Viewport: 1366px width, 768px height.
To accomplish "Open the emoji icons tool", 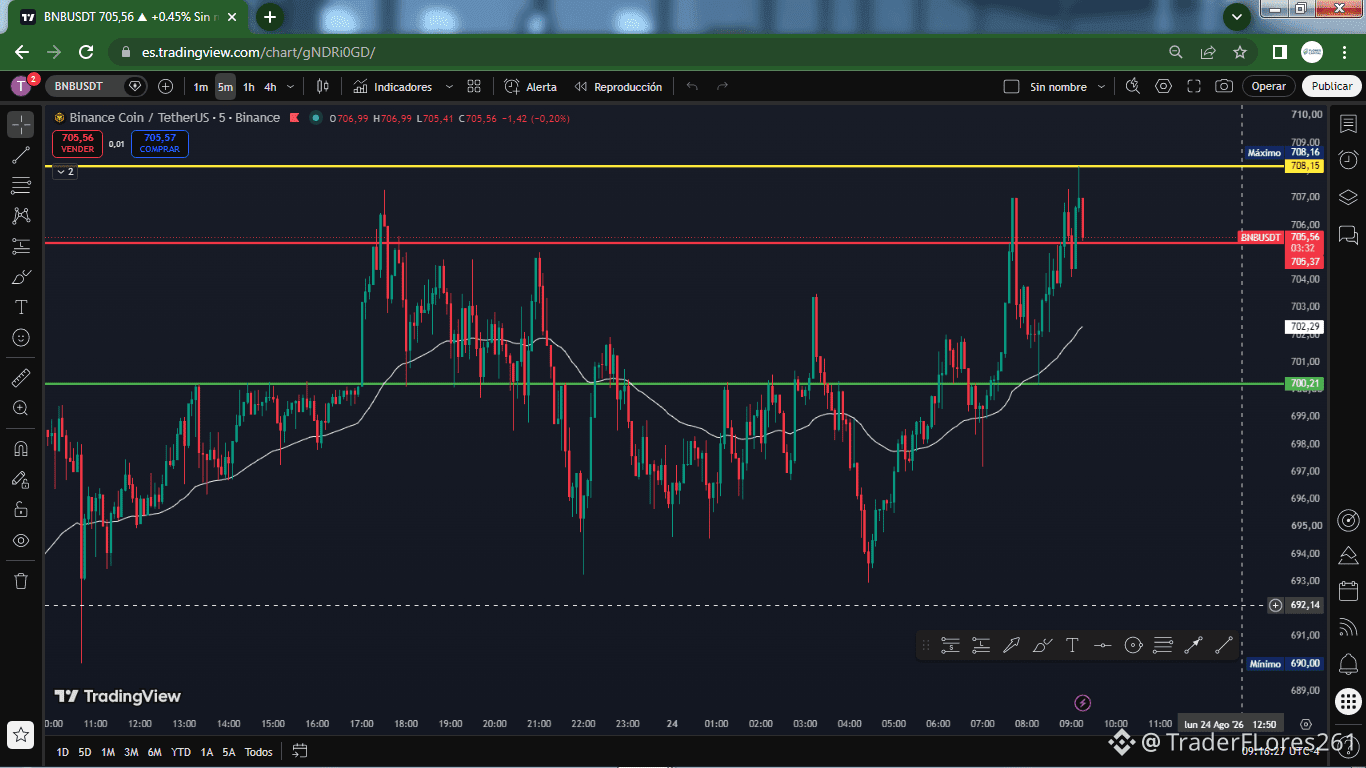I will pos(21,337).
